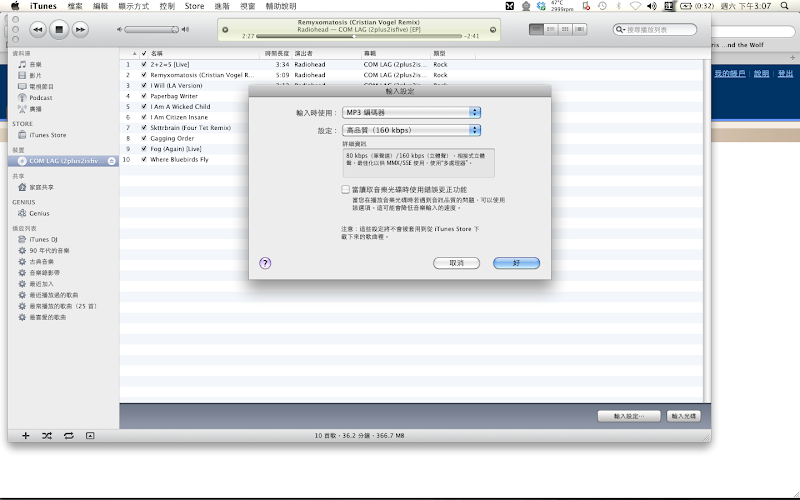Click the playback progress bar in display
The height and width of the screenshot is (500, 800).
point(359,36)
